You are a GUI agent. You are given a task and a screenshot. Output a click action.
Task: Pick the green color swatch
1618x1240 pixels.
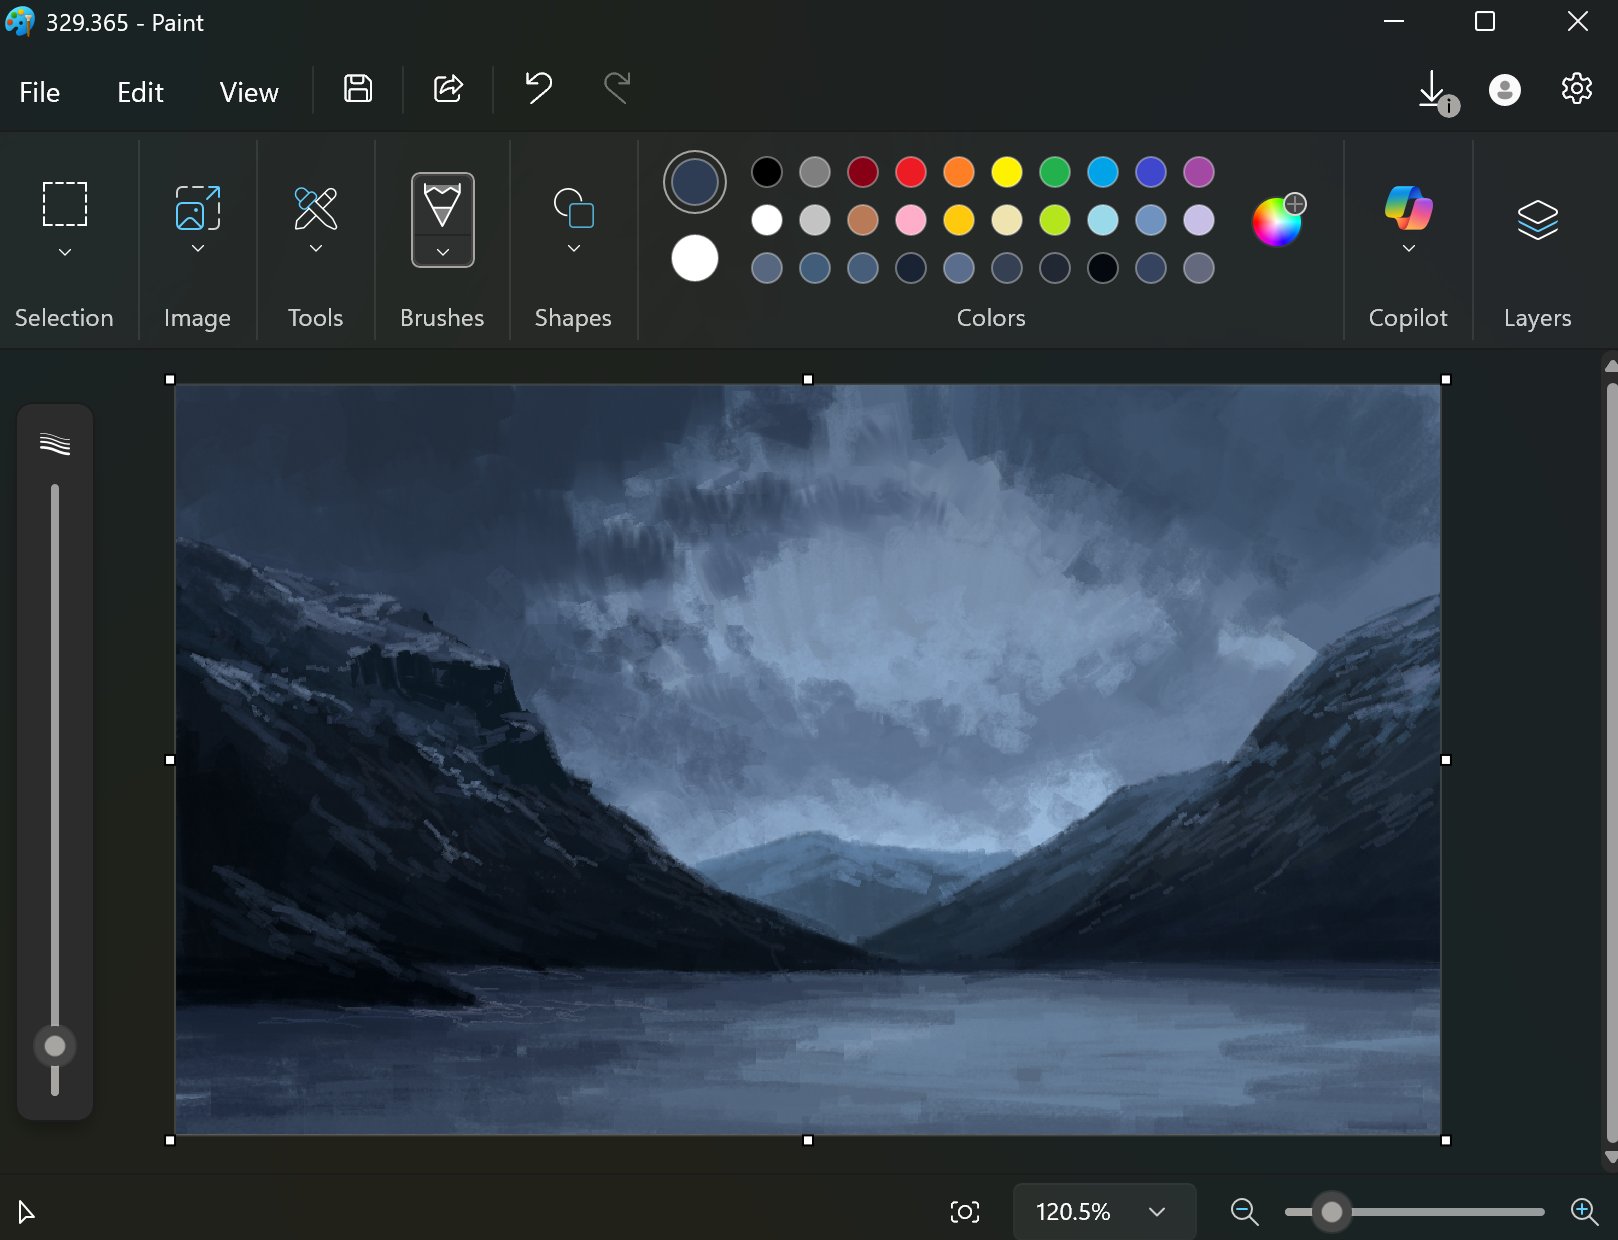pos(1055,172)
